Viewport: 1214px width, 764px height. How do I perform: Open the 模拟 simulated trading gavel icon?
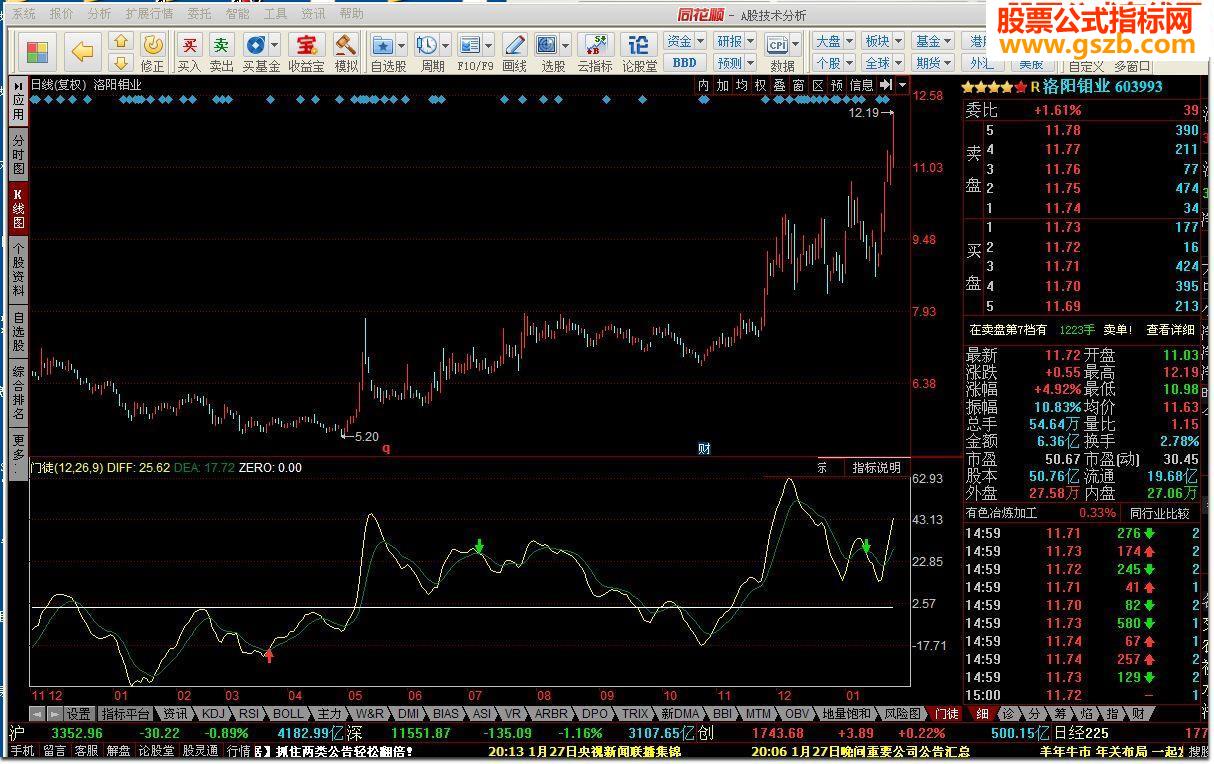[346, 52]
